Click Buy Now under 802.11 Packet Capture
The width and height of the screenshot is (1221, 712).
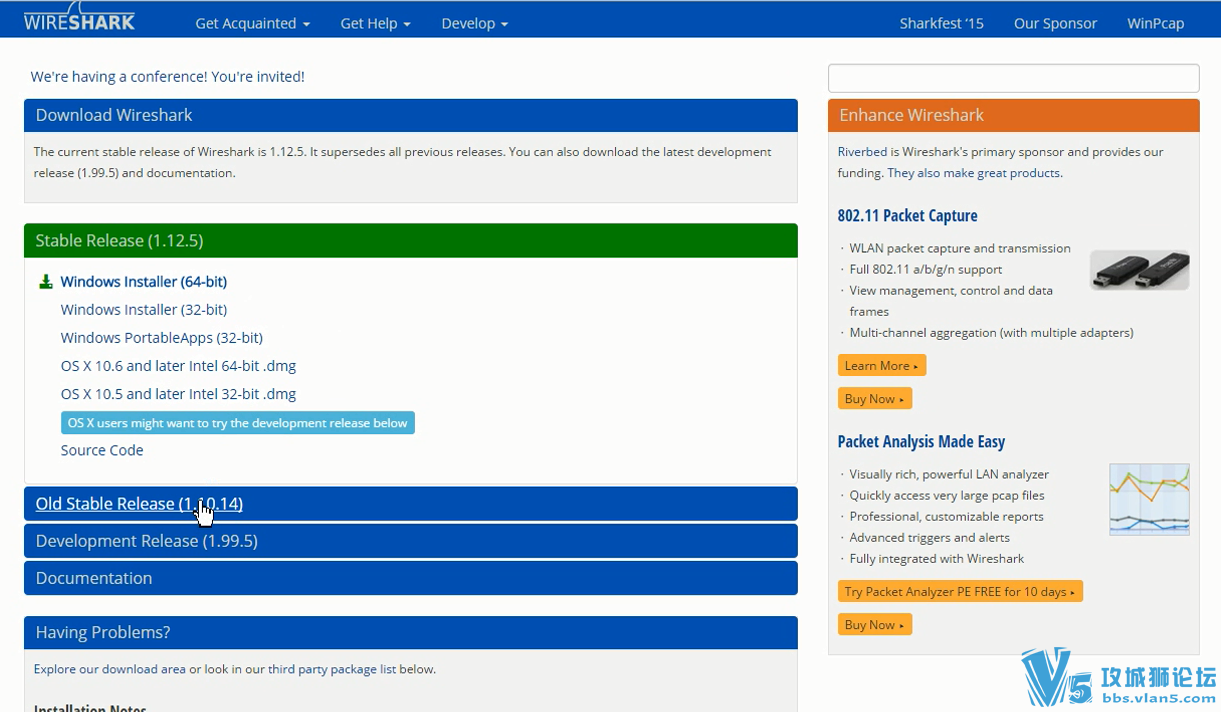click(875, 399)
